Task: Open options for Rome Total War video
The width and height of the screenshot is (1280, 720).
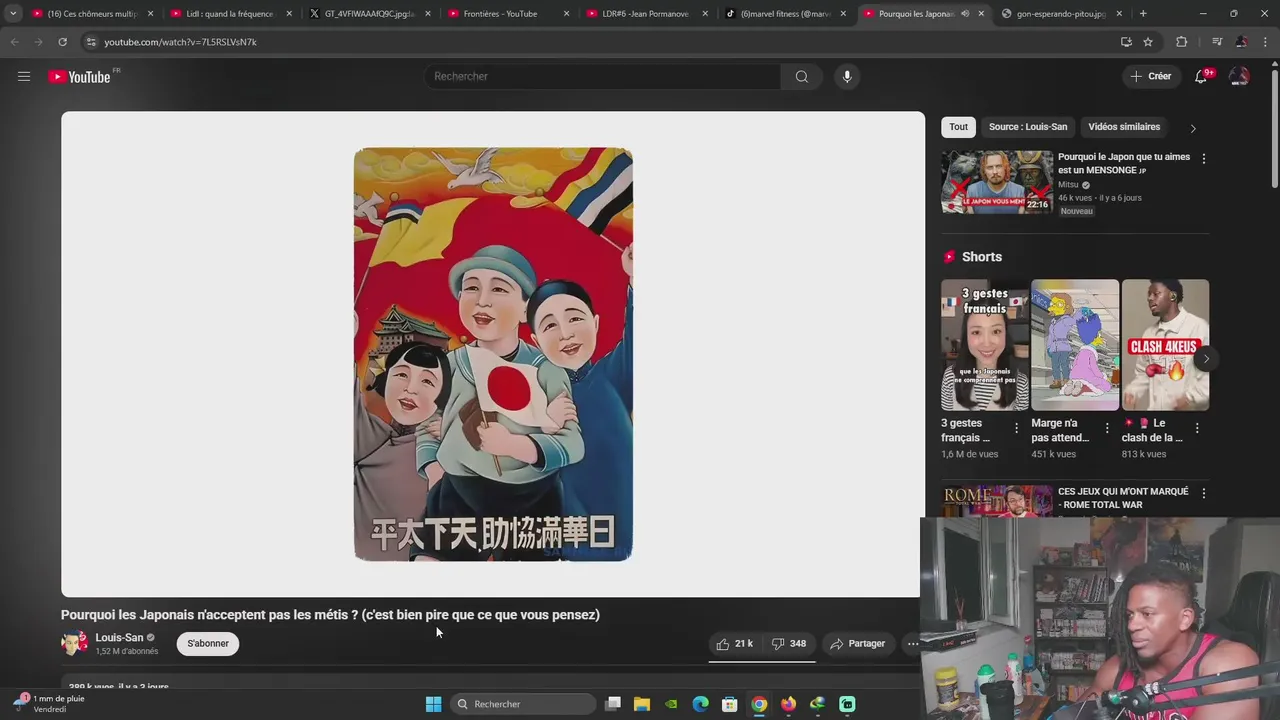Action: coord(1203,493)
